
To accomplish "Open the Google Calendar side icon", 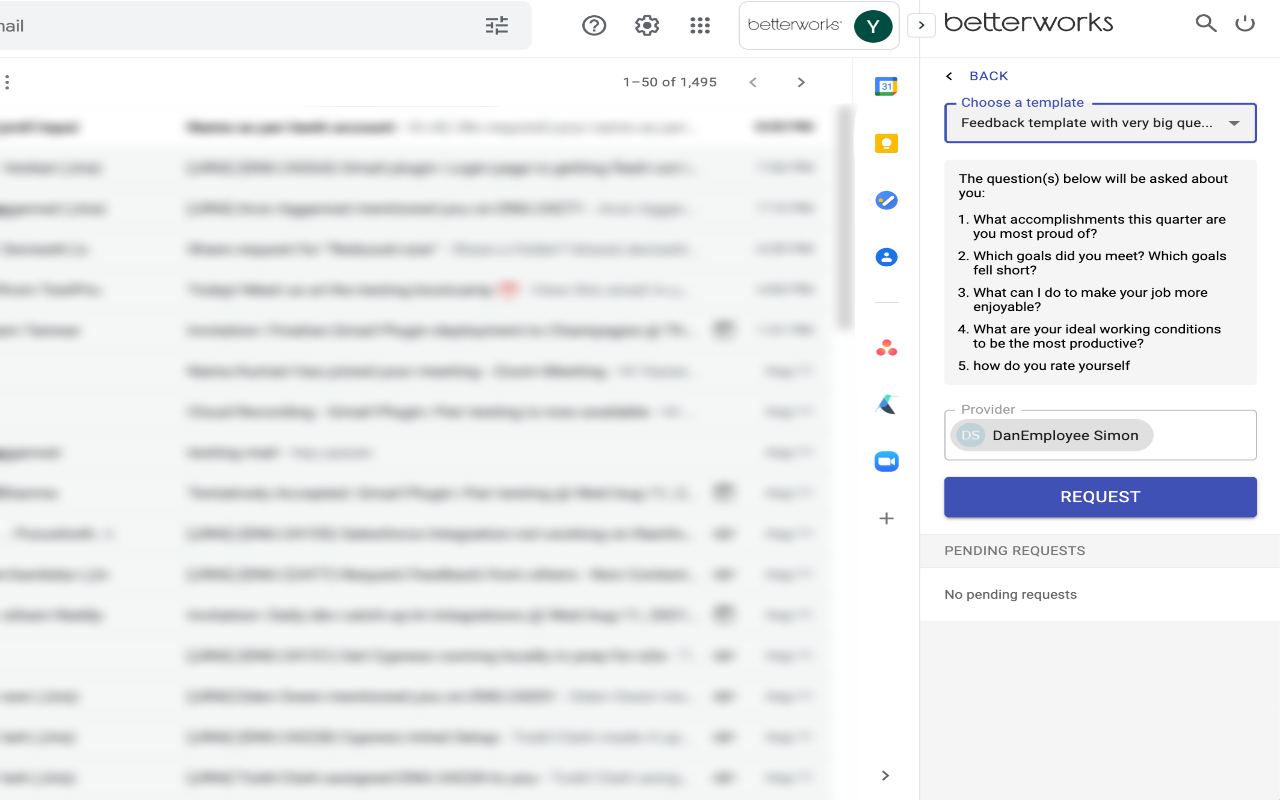I will point(886,87).
